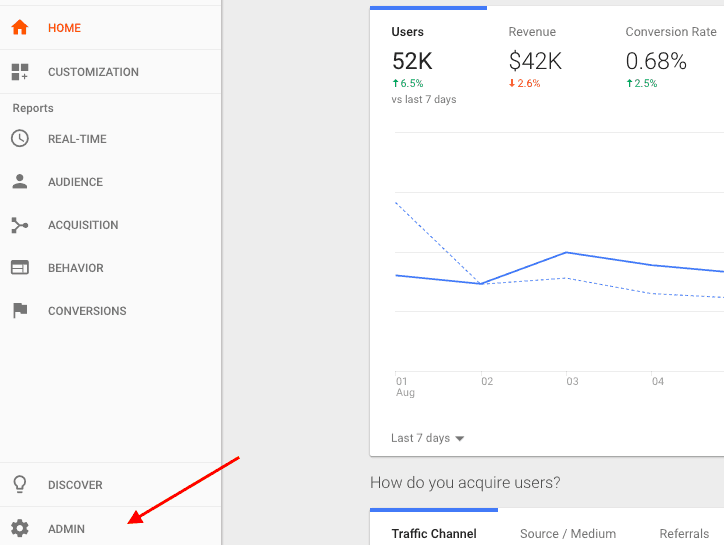Click the 03 Aug data point on chart
Viewport: 724px width, 545px height.
(567, 253)
